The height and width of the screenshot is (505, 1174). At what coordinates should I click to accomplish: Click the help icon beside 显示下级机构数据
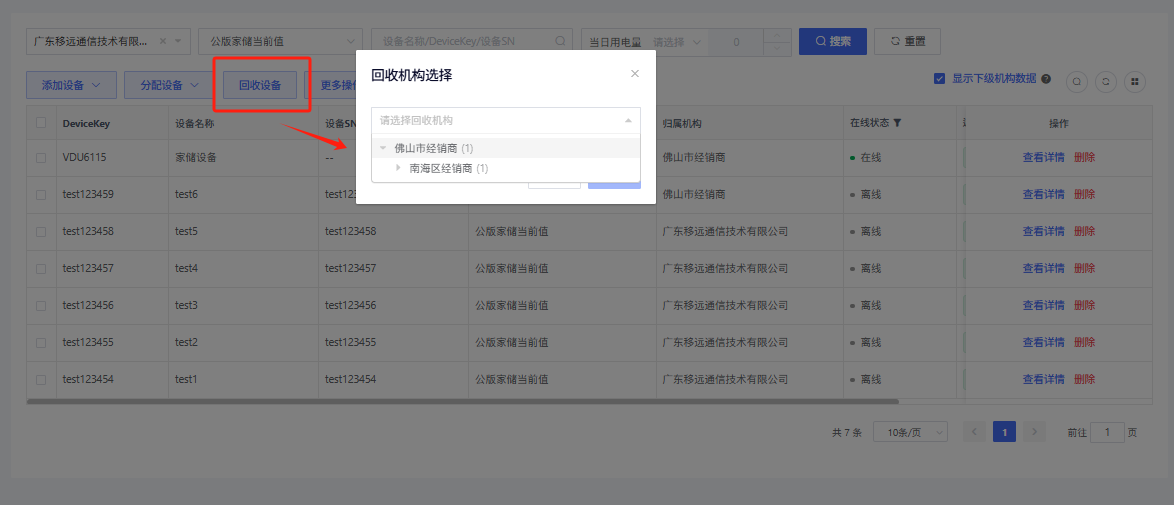coord(1046,79)
